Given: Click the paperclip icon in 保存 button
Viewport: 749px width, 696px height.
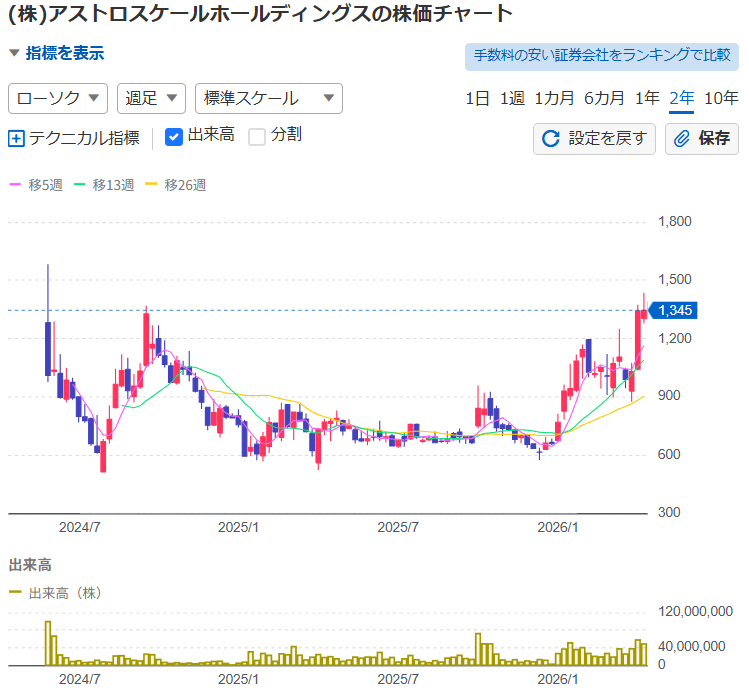Looking at the screenshot, I should [682, 139].
